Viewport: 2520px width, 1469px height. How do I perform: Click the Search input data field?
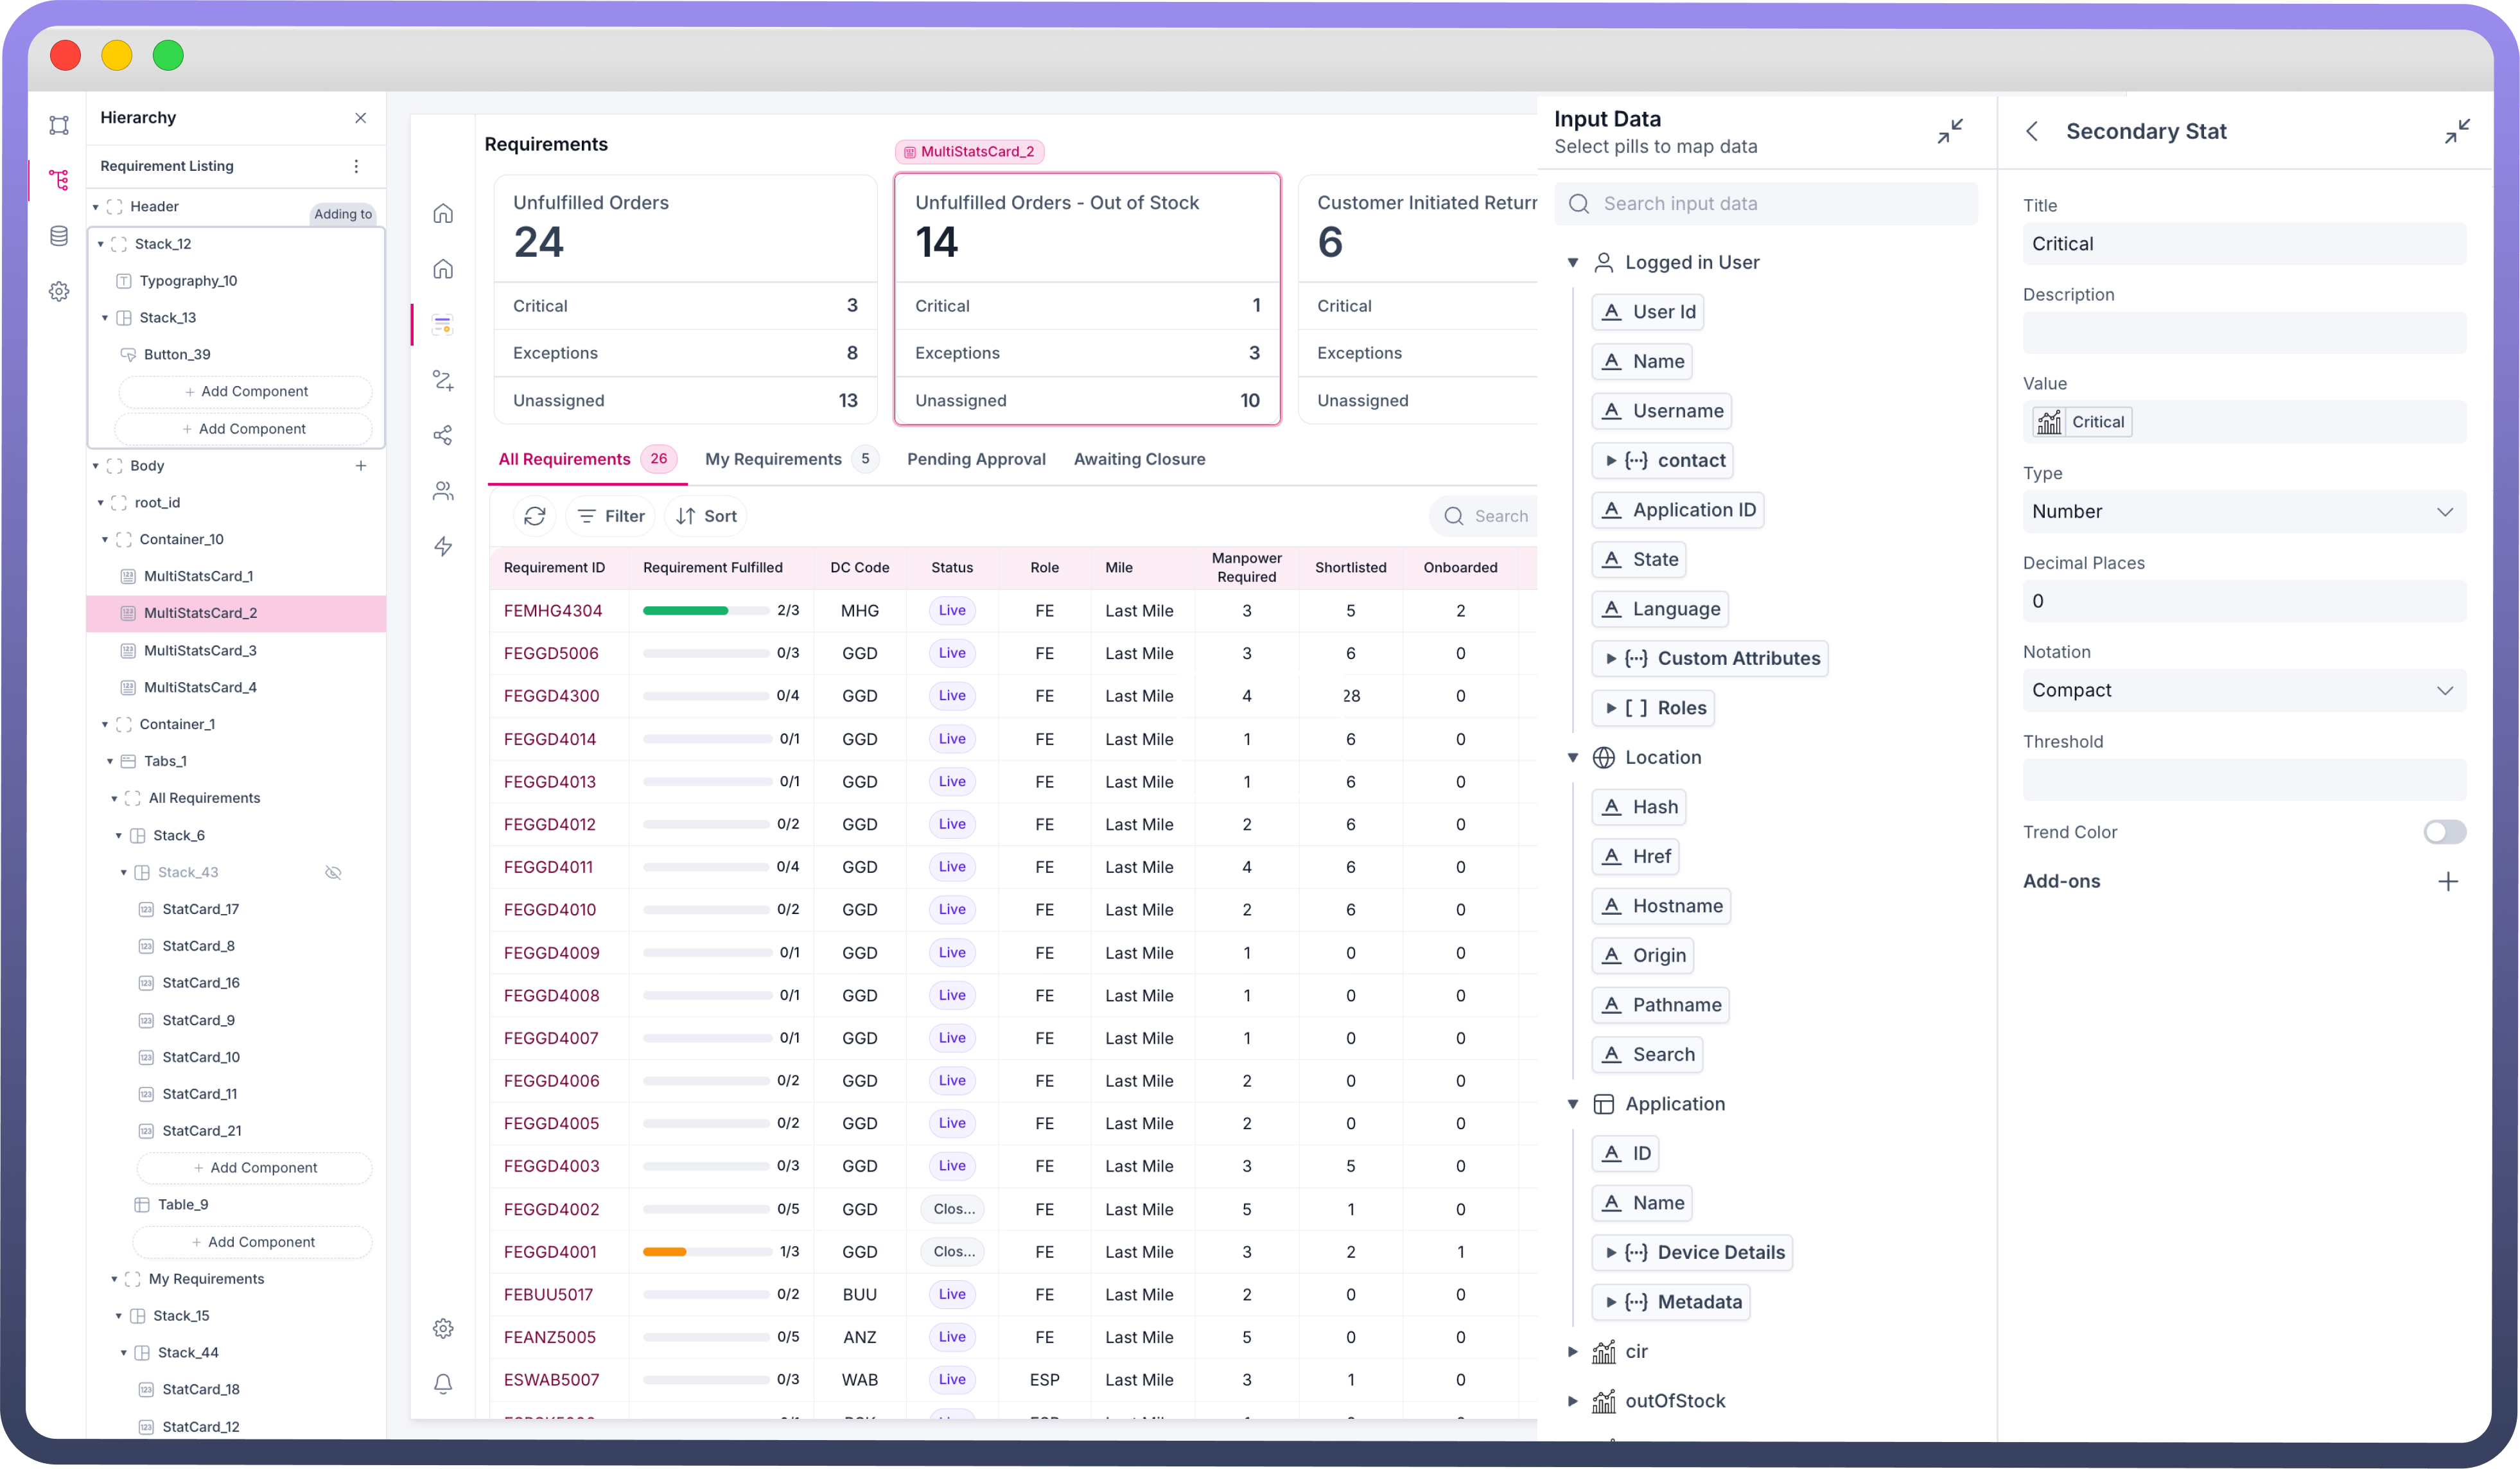[x=1765, y=203]
